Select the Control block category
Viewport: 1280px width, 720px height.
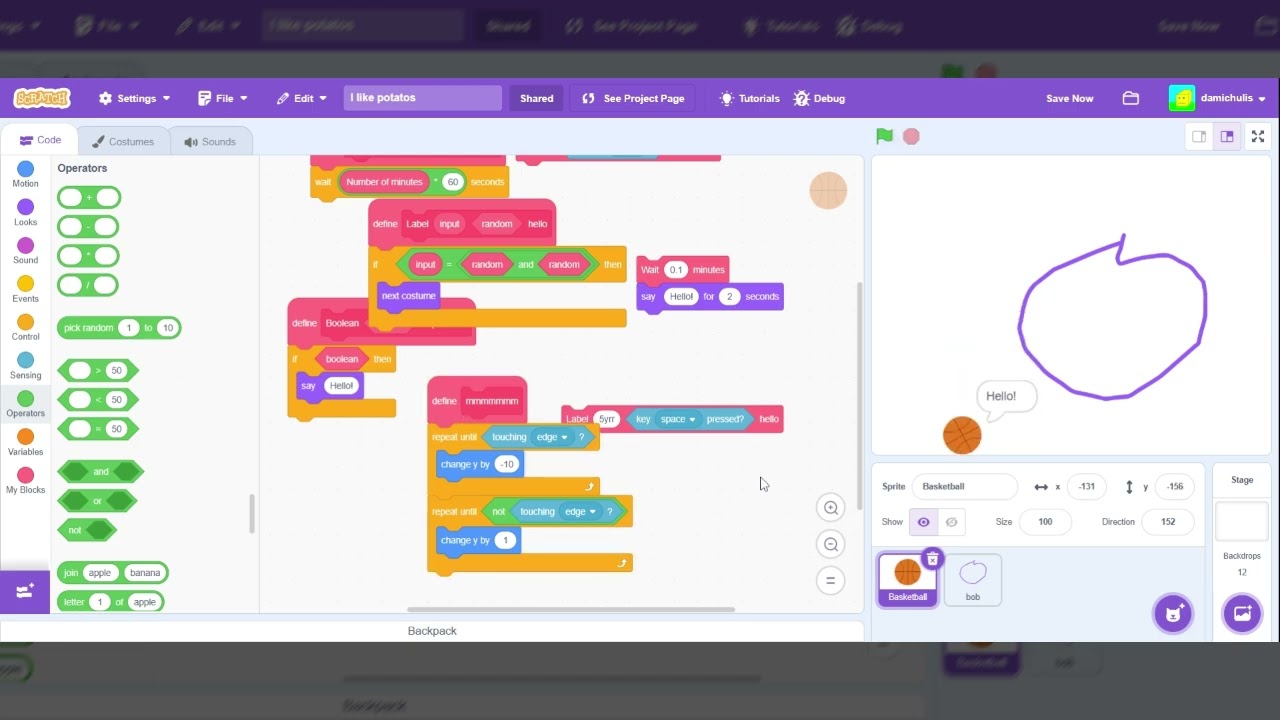click(x=25, y=327)
